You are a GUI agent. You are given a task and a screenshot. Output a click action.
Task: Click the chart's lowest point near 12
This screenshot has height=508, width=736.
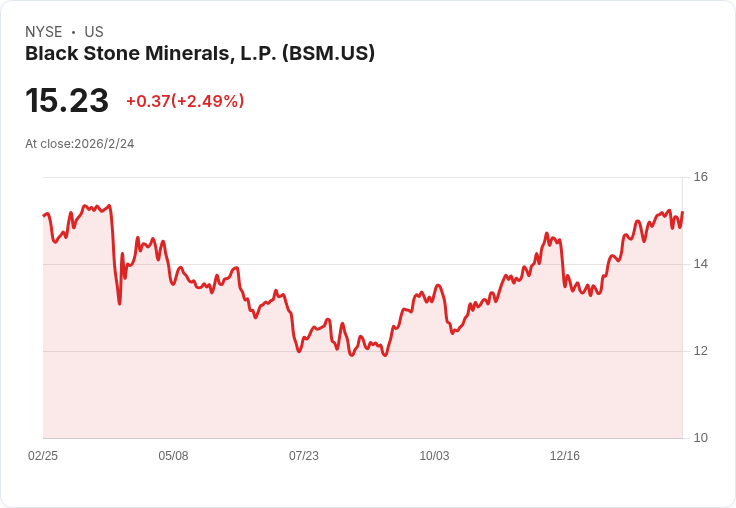385,355
